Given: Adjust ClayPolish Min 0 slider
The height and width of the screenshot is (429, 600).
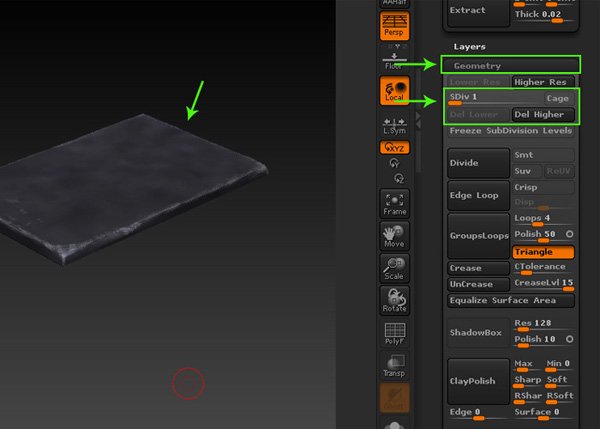Looking at the screenshot, I should tap(559, 365).
